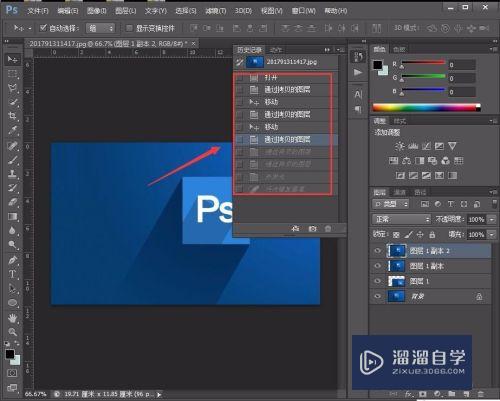Screen dimensions: 500x401
Task: Open Layers panel flyout menu
Action: pyautogui.click(x=493, y=192)
